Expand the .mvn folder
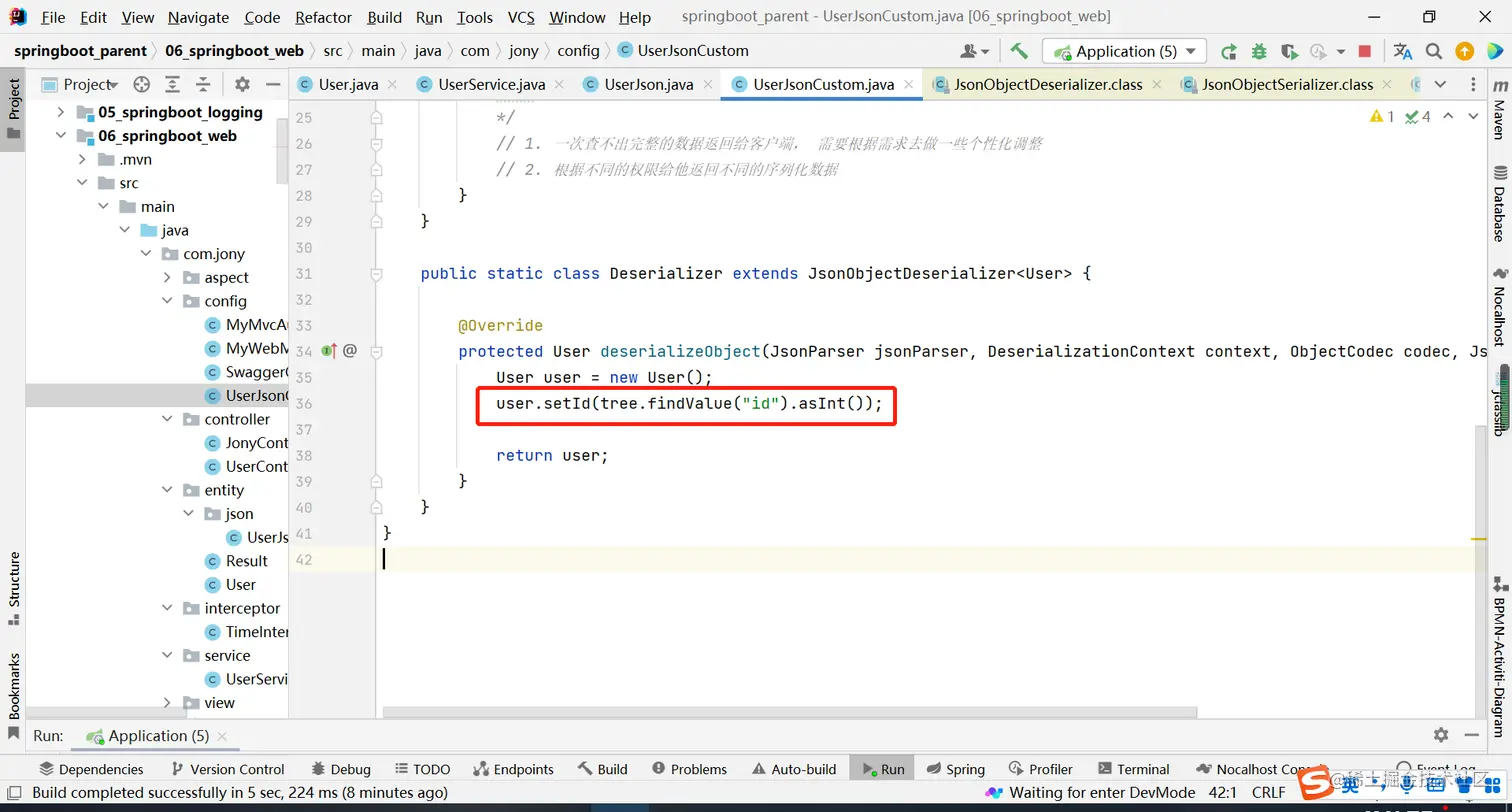Image resolution: width=1512 pixels, height=812 pixels. pos(82,159)
